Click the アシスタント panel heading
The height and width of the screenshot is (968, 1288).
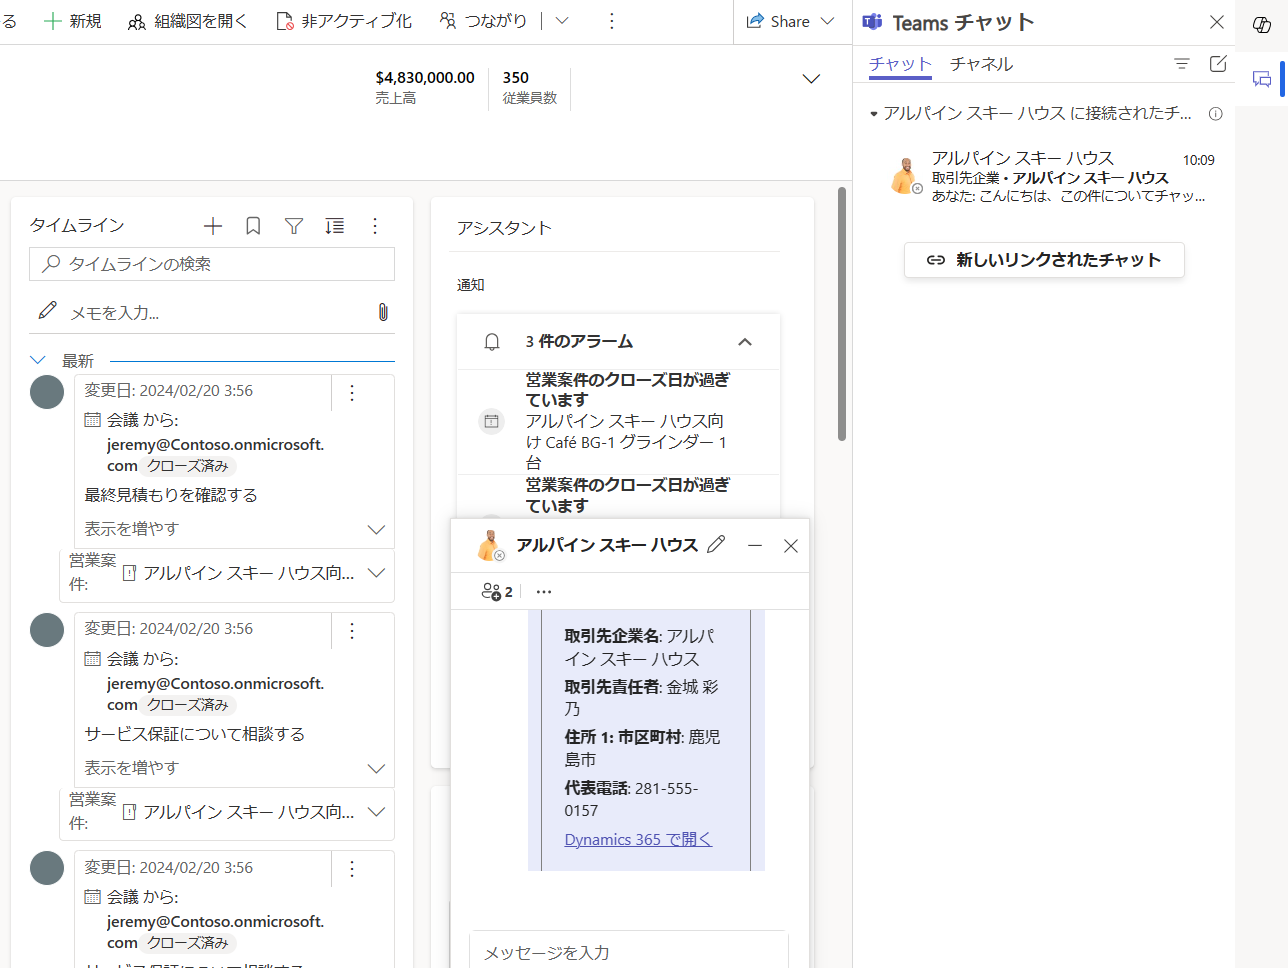(x=504, y=228)
